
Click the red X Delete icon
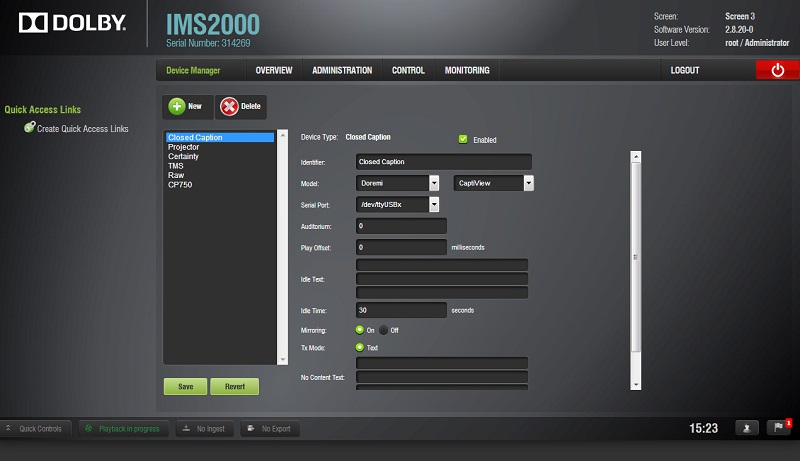click(x=229, y=107)
